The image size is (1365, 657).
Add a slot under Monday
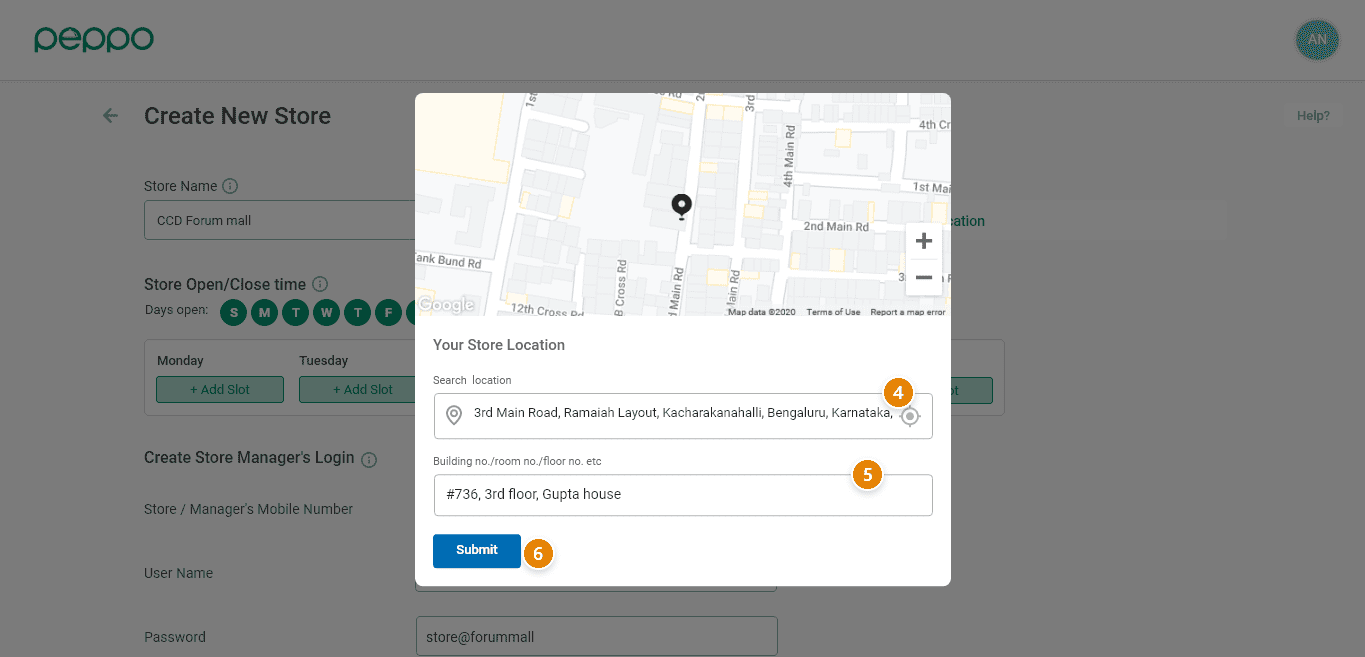(x=220, y=390)
